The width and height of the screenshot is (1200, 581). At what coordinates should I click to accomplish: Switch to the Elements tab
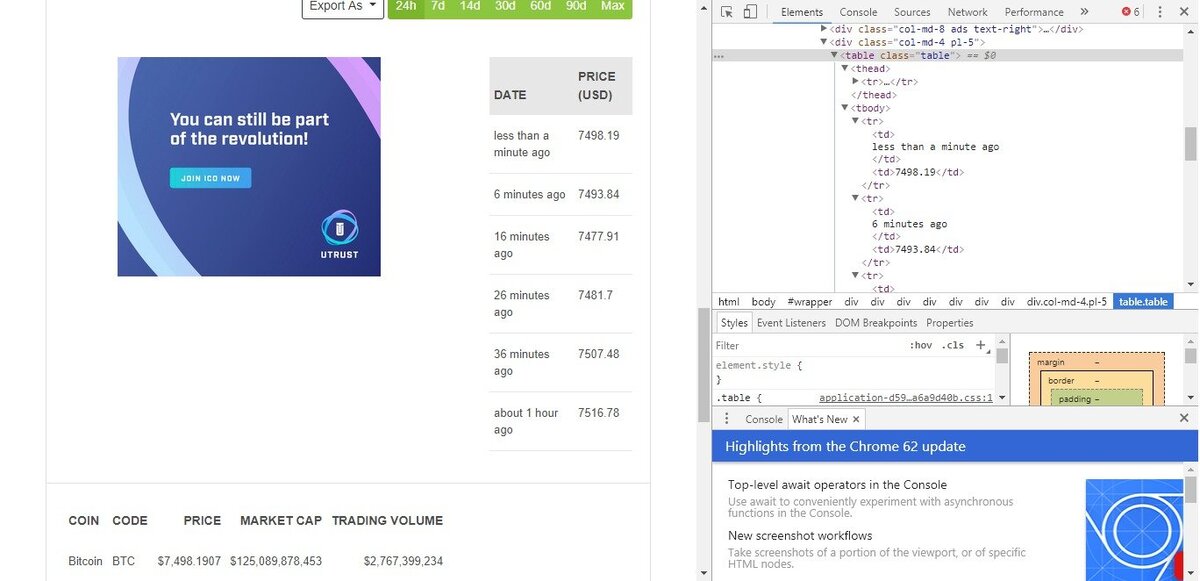coord(802,12)
